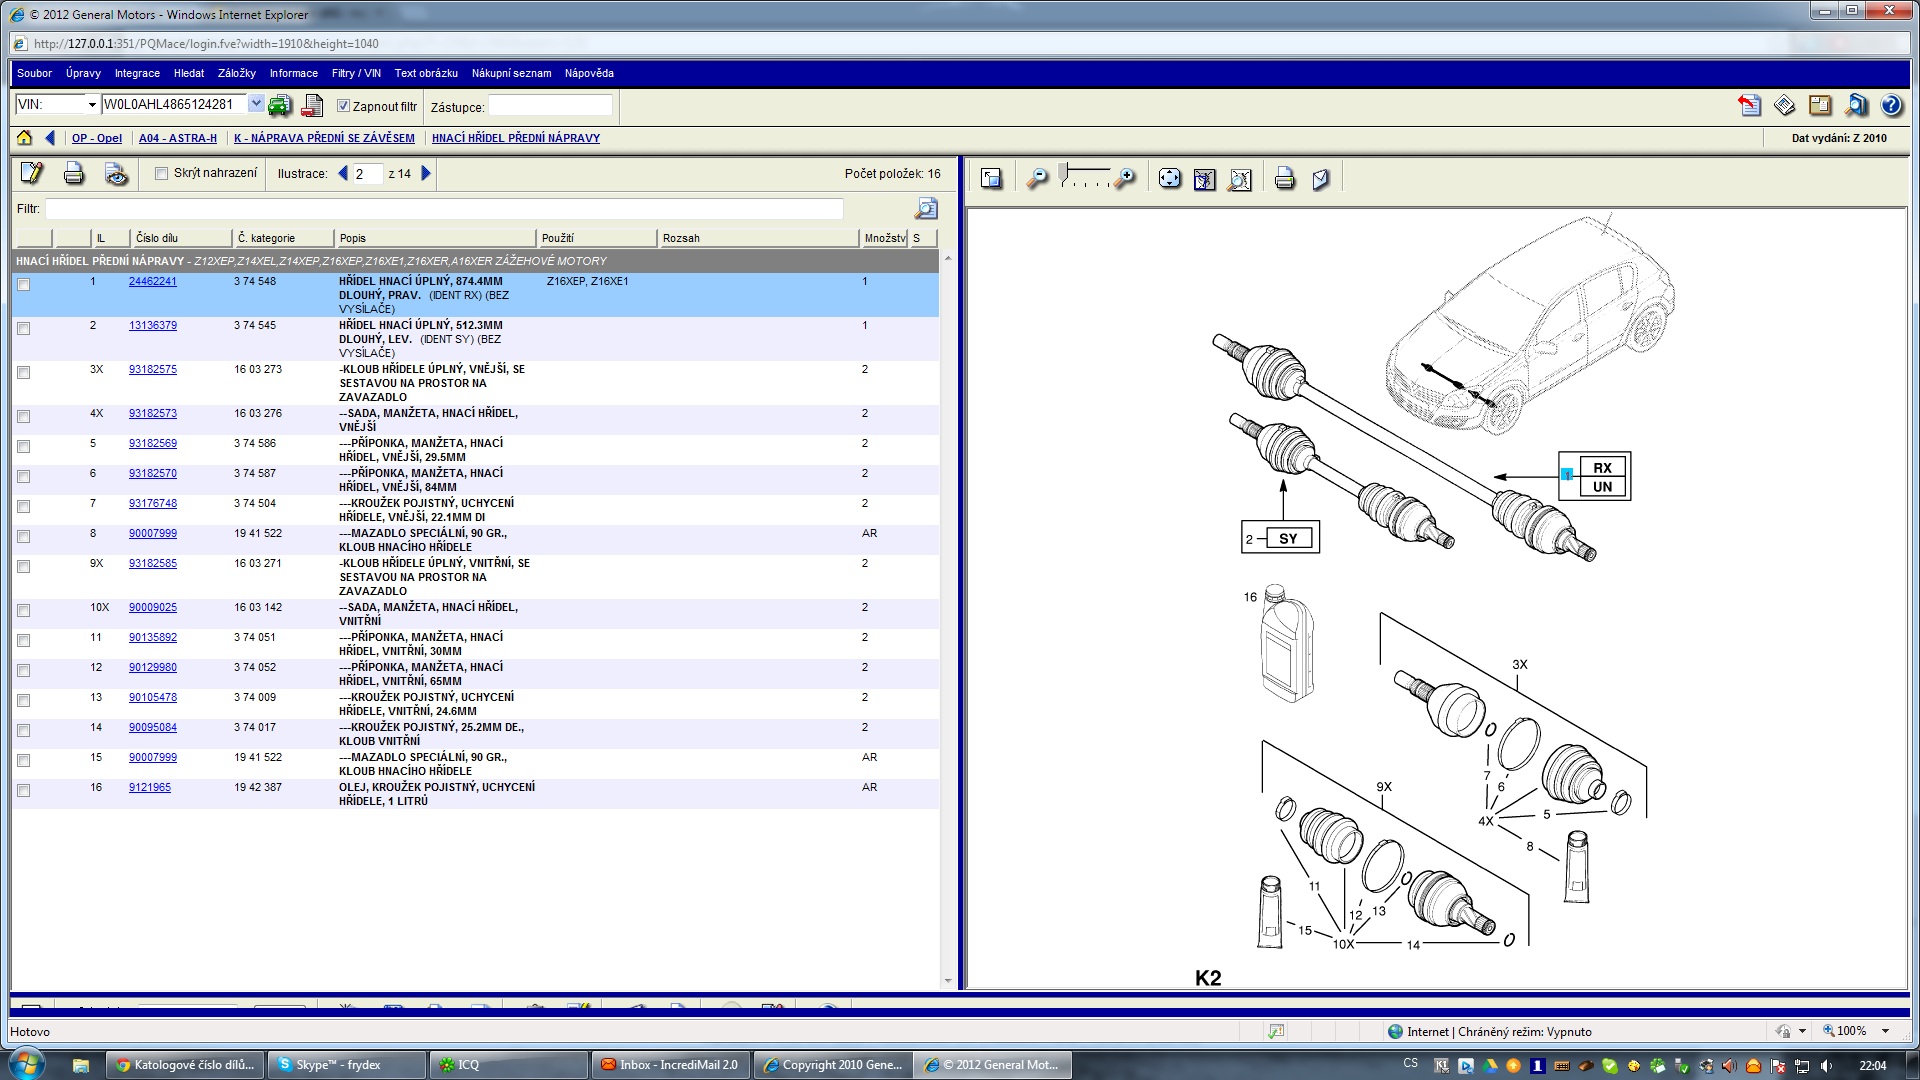Screen dimensions: 1920x1080
Task: Enable the Skrýt nahrazení checkbox
Action: click(161, 173)
